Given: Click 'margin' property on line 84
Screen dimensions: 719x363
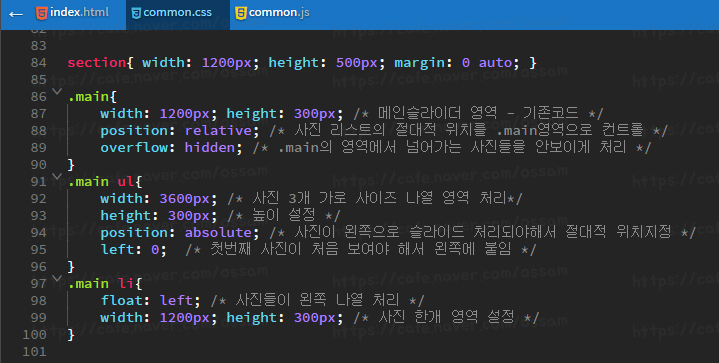Looking at the screenshot, I should click(420, 62).
